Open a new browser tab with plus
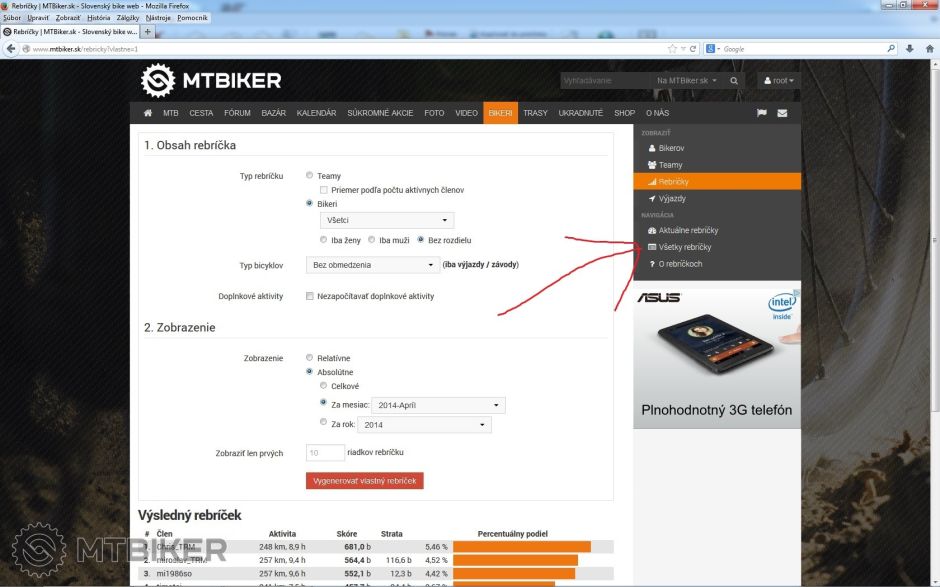Image resolution: width=940 pixels, height=587 pixels. pyautogui.click(x=148, y=32)
